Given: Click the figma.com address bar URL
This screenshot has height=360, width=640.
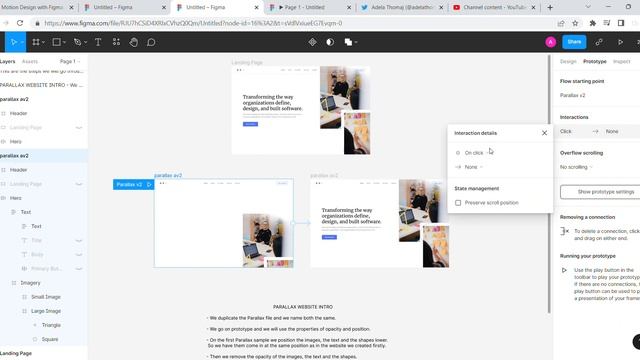Looking at the screenshot, I should (x=193, y=23).
